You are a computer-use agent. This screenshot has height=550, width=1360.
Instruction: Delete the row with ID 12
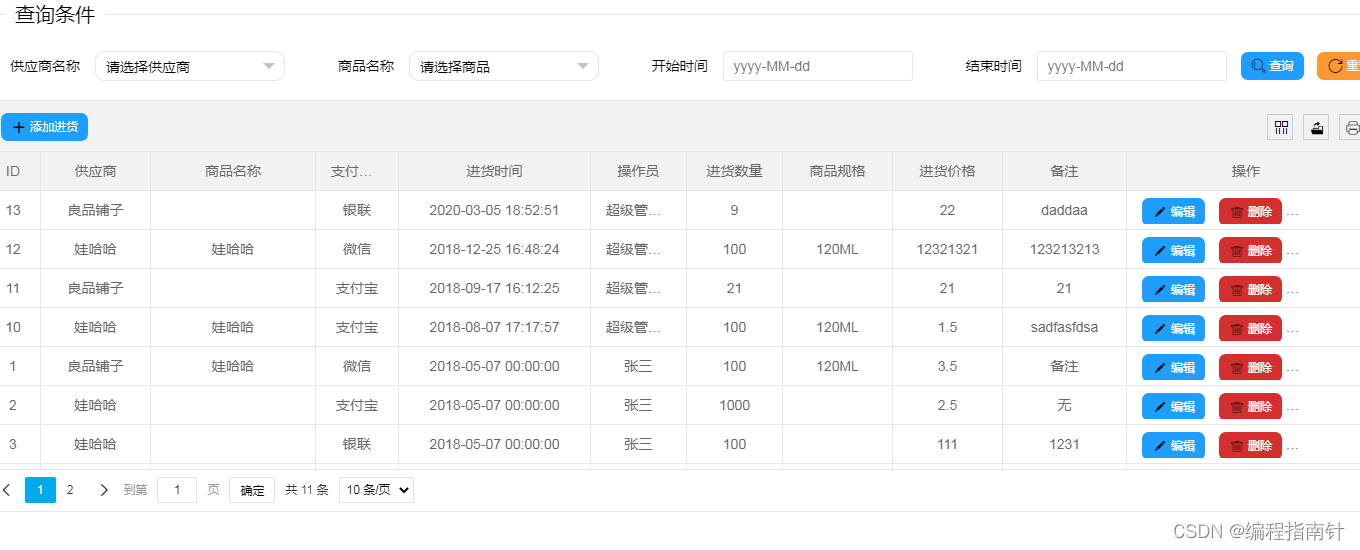coord(1250,250)
